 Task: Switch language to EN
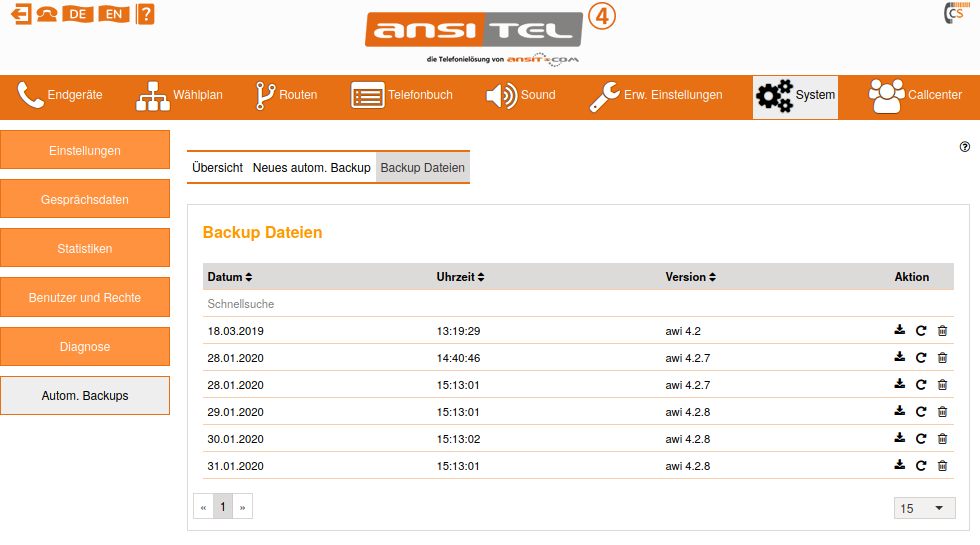[114, 14]
